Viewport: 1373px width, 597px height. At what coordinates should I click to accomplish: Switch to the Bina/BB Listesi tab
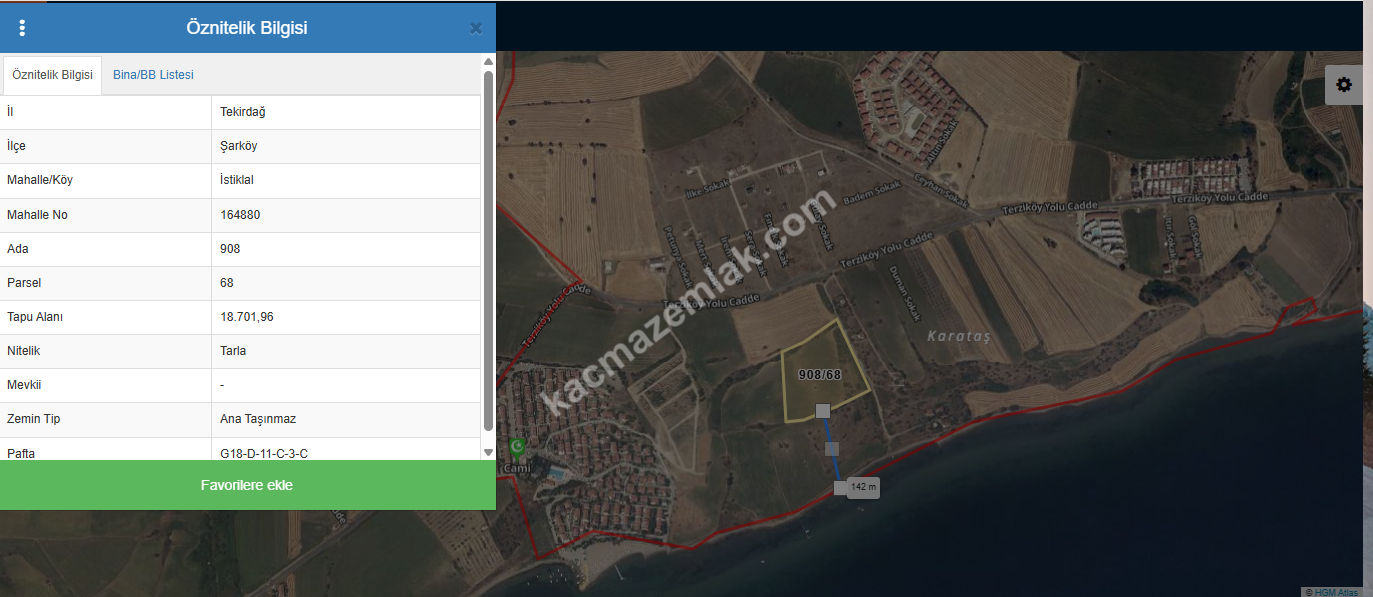coord(153,75)
